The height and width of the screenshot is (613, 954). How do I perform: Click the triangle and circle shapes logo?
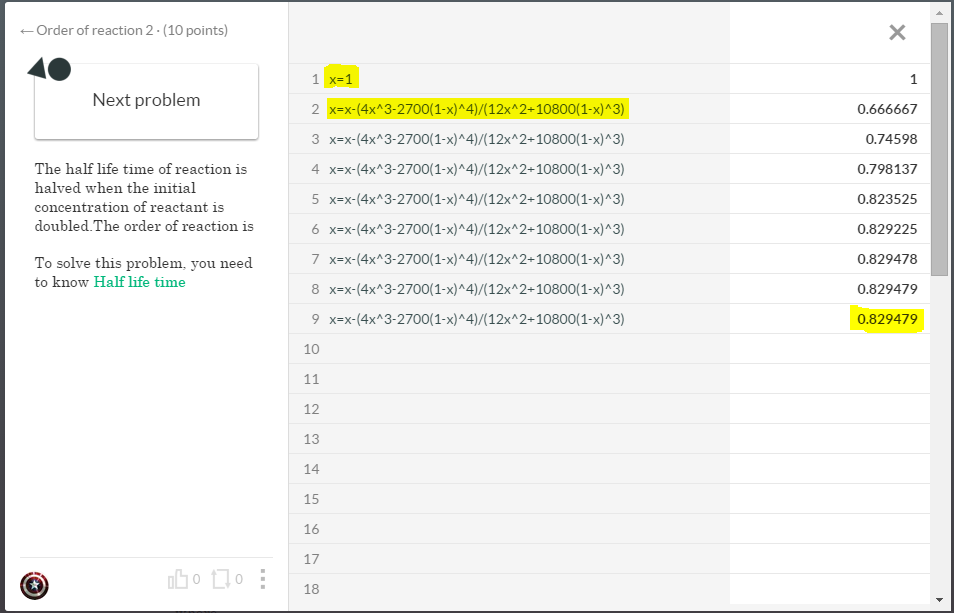[x=49, y=69]
